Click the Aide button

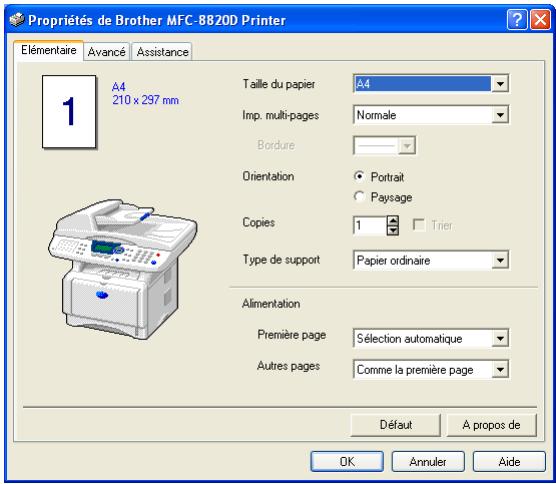click(x=509, y=461)
